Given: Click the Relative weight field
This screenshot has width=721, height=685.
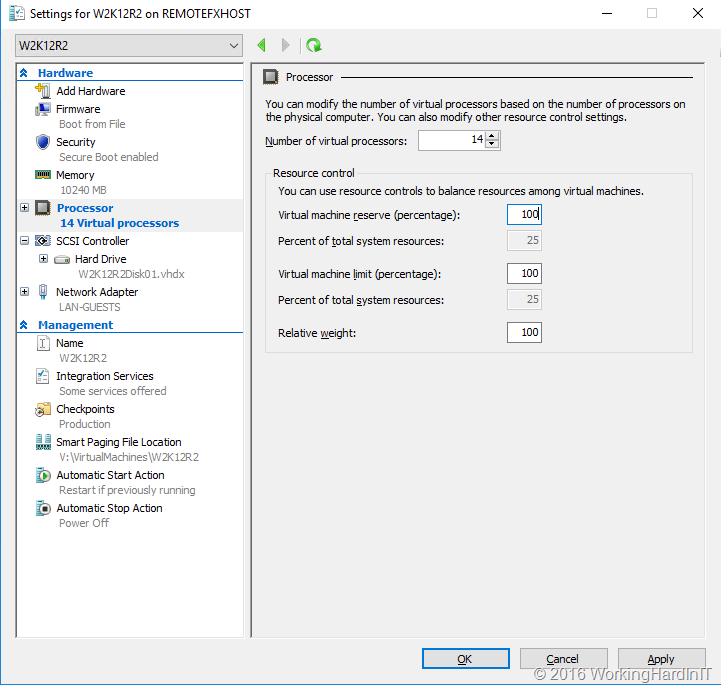Looking at the screenshot, I should [524, 332].
